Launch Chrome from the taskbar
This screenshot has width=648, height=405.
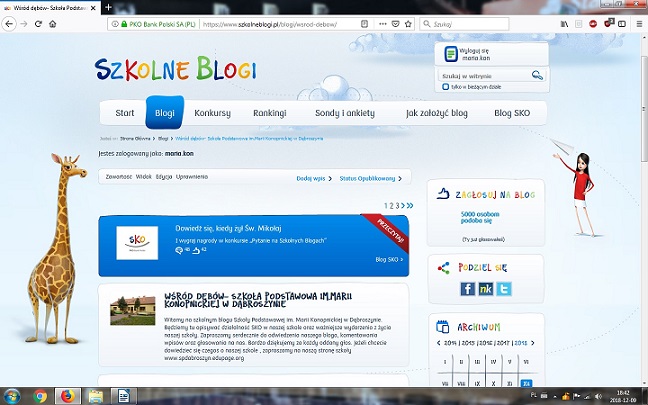(x=40, y=396)
